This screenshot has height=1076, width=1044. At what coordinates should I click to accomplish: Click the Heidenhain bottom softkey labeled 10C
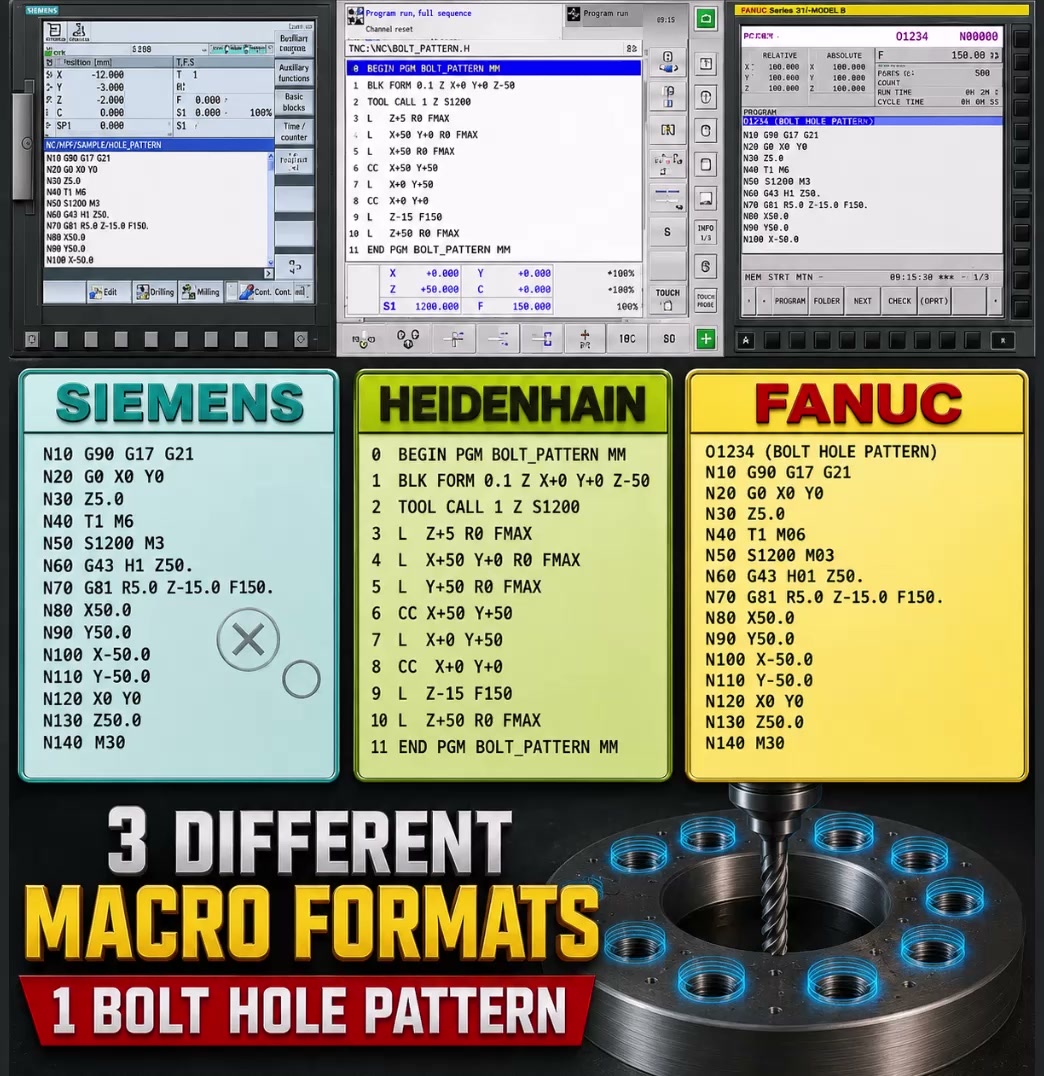pos(627,339)
